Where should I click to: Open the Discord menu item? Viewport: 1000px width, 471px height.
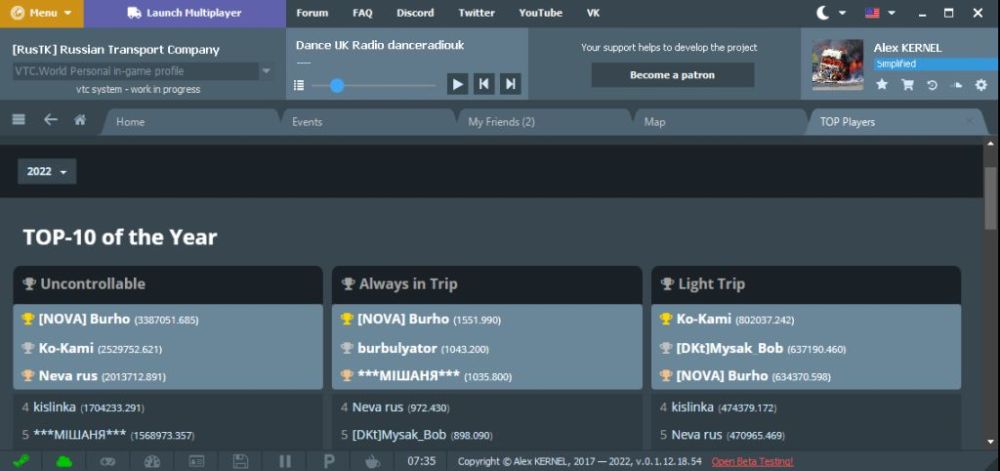pyautogui.click(x=414, y=13)
